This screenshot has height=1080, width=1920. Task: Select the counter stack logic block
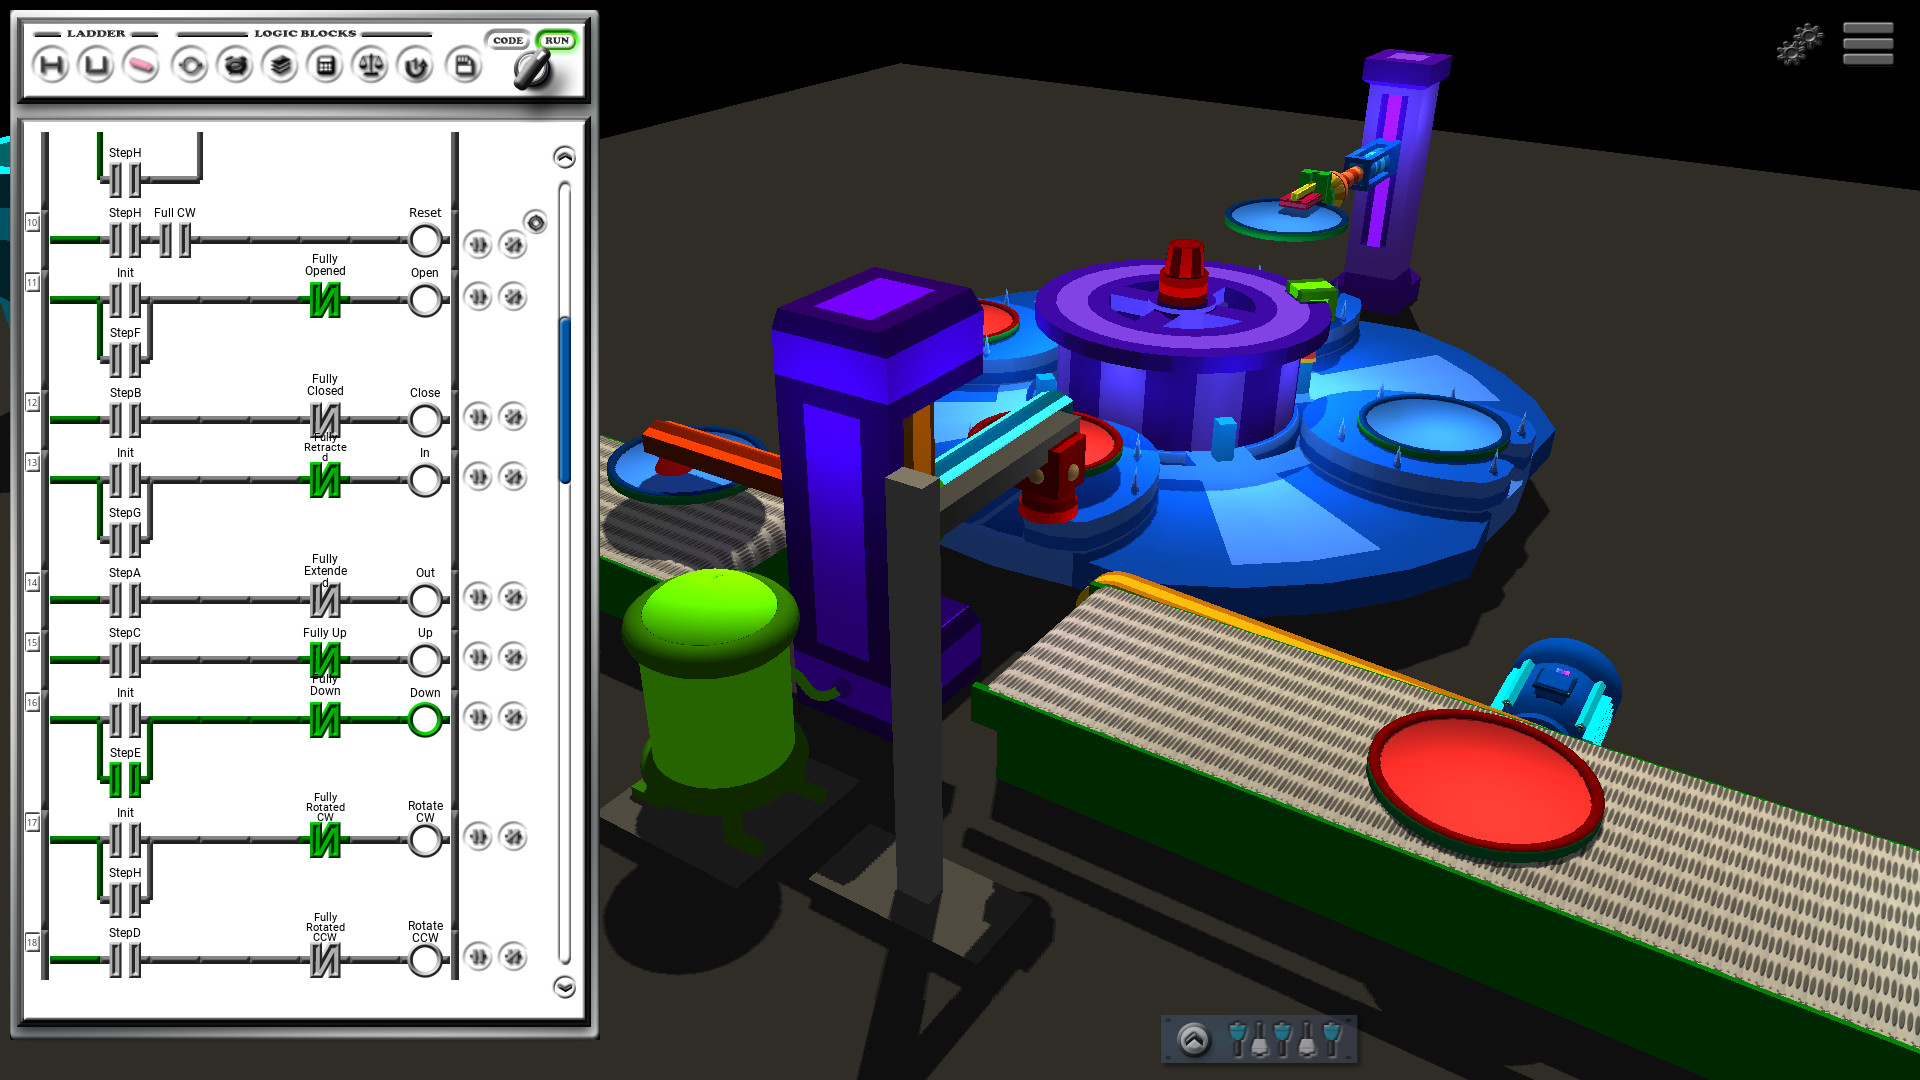(280, 65)
